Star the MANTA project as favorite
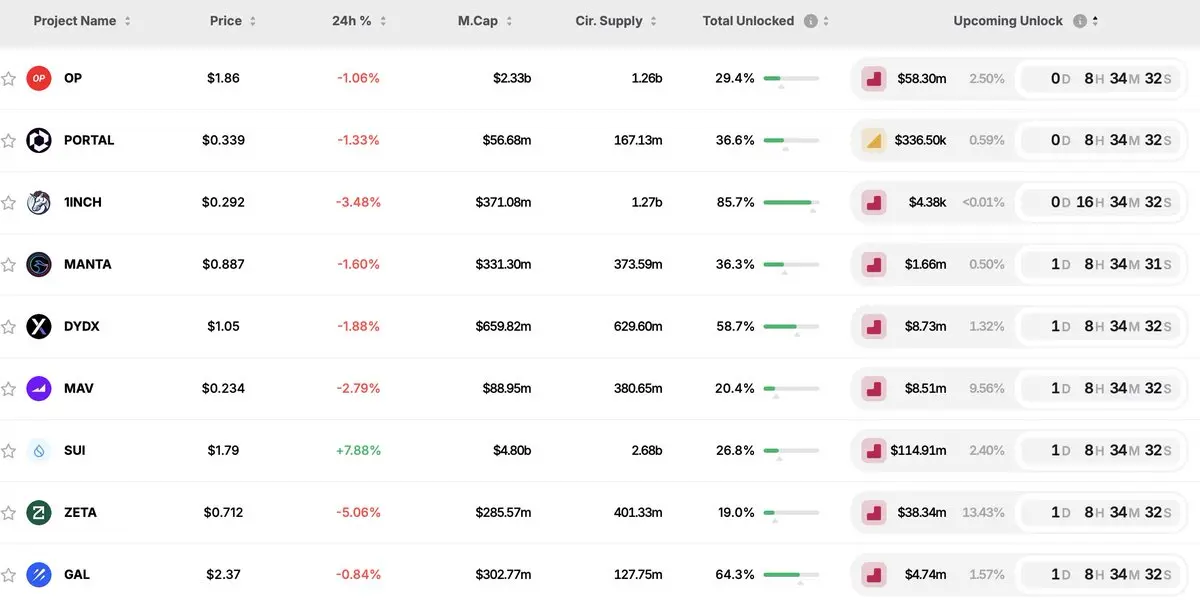Screen dimensions: 1200x600 coord(9,264)
